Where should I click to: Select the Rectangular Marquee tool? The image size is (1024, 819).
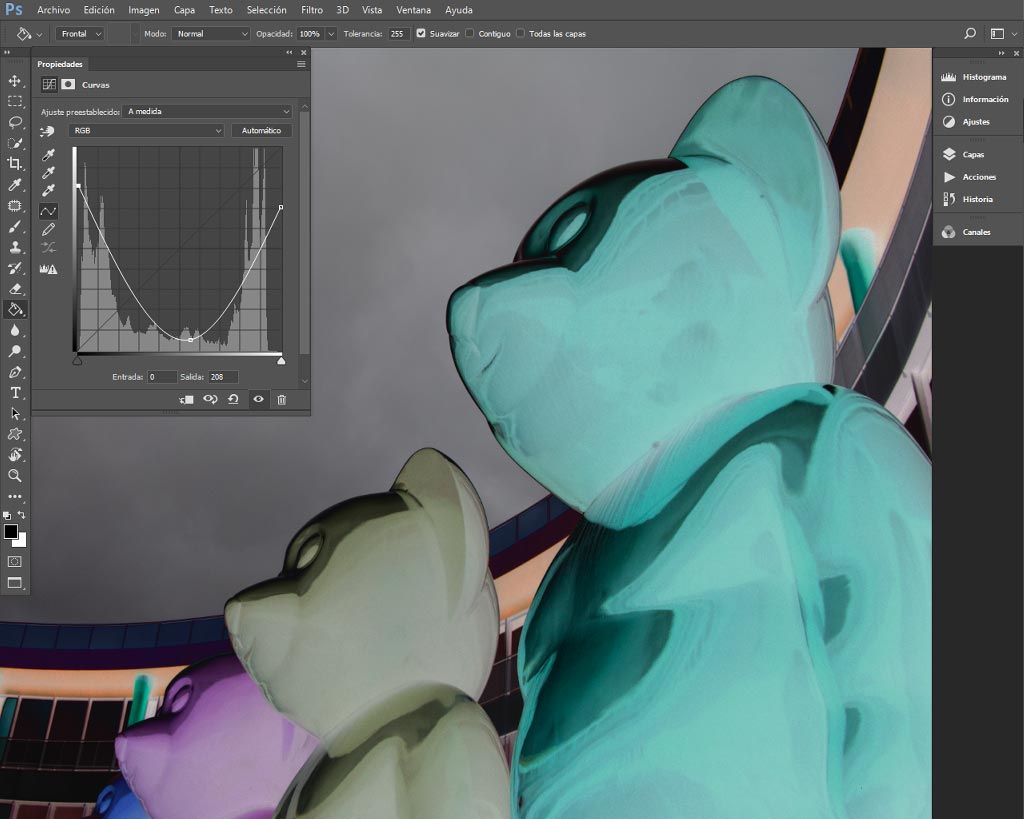14,101
